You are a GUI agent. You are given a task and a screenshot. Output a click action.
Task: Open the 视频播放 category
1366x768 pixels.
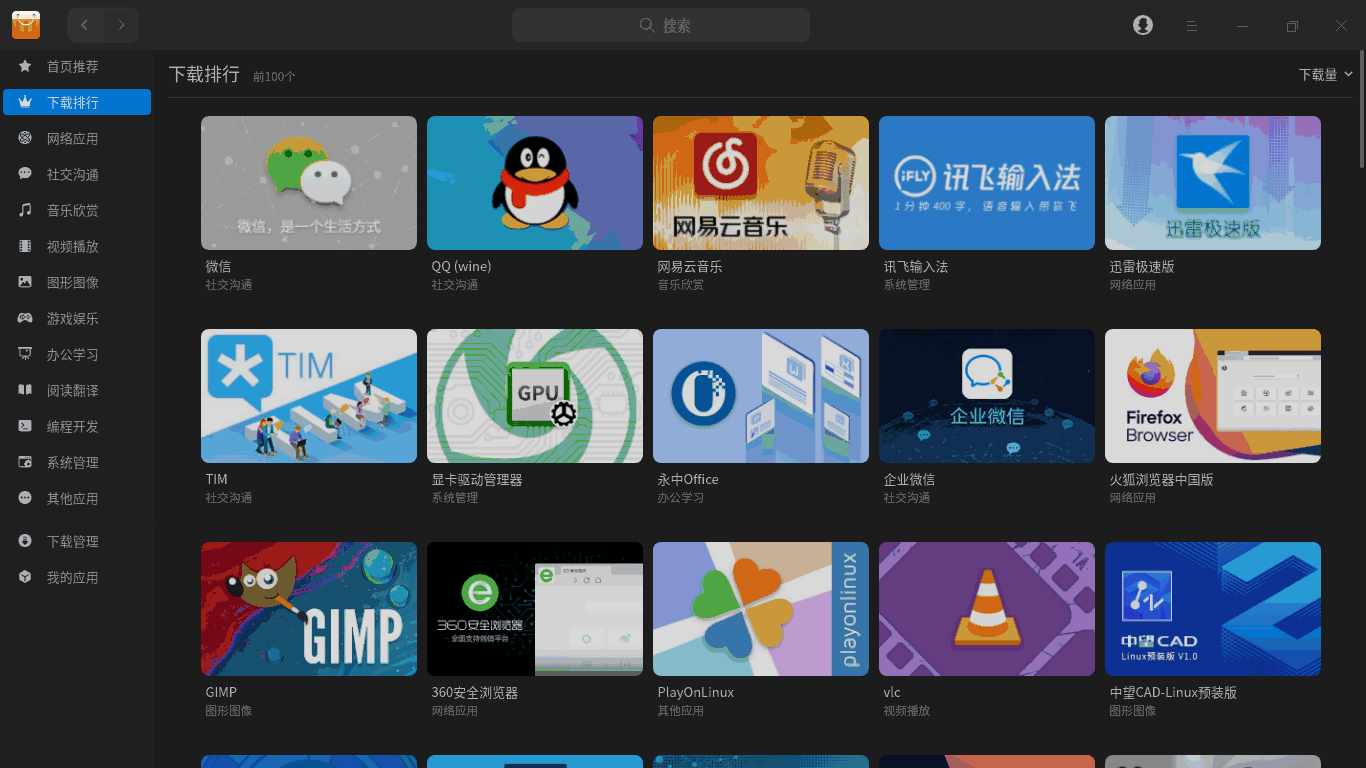[x=77, y=246]
